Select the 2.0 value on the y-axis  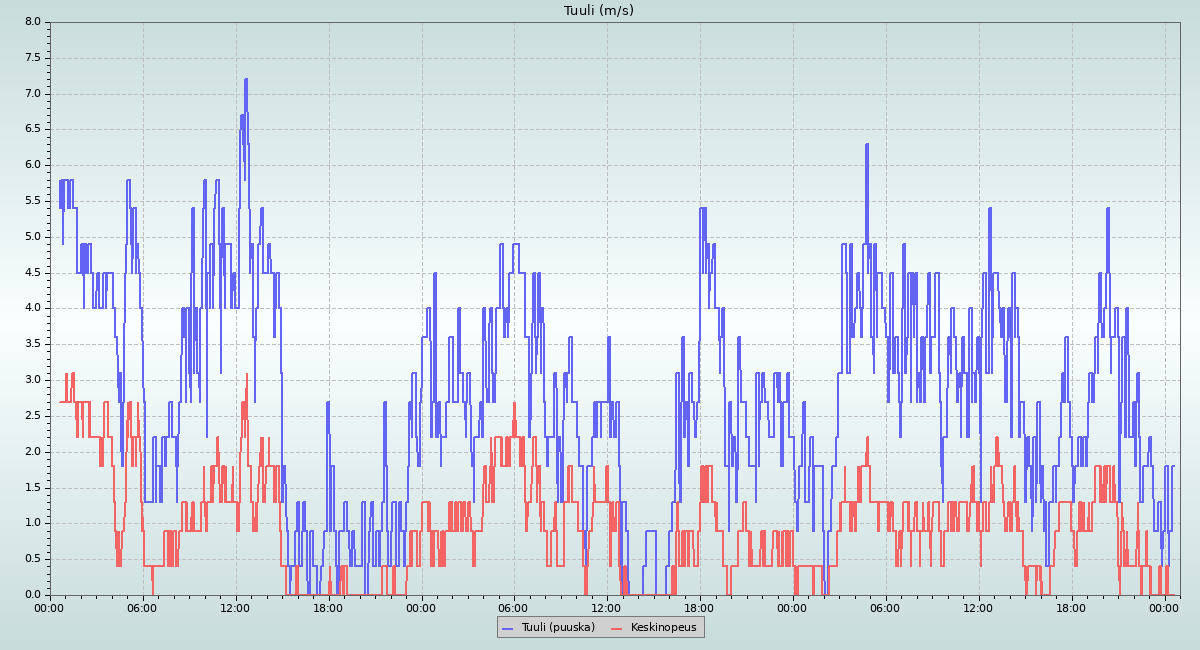[x=33, y=452]
